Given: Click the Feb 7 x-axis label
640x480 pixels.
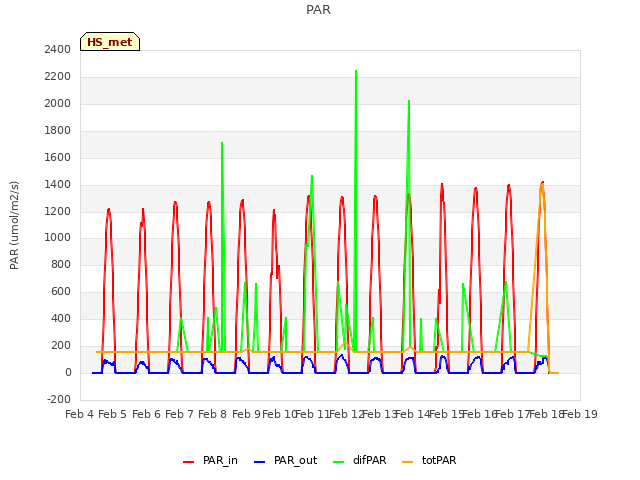Looking at the screenshot, I should click(x=179, y=414).
